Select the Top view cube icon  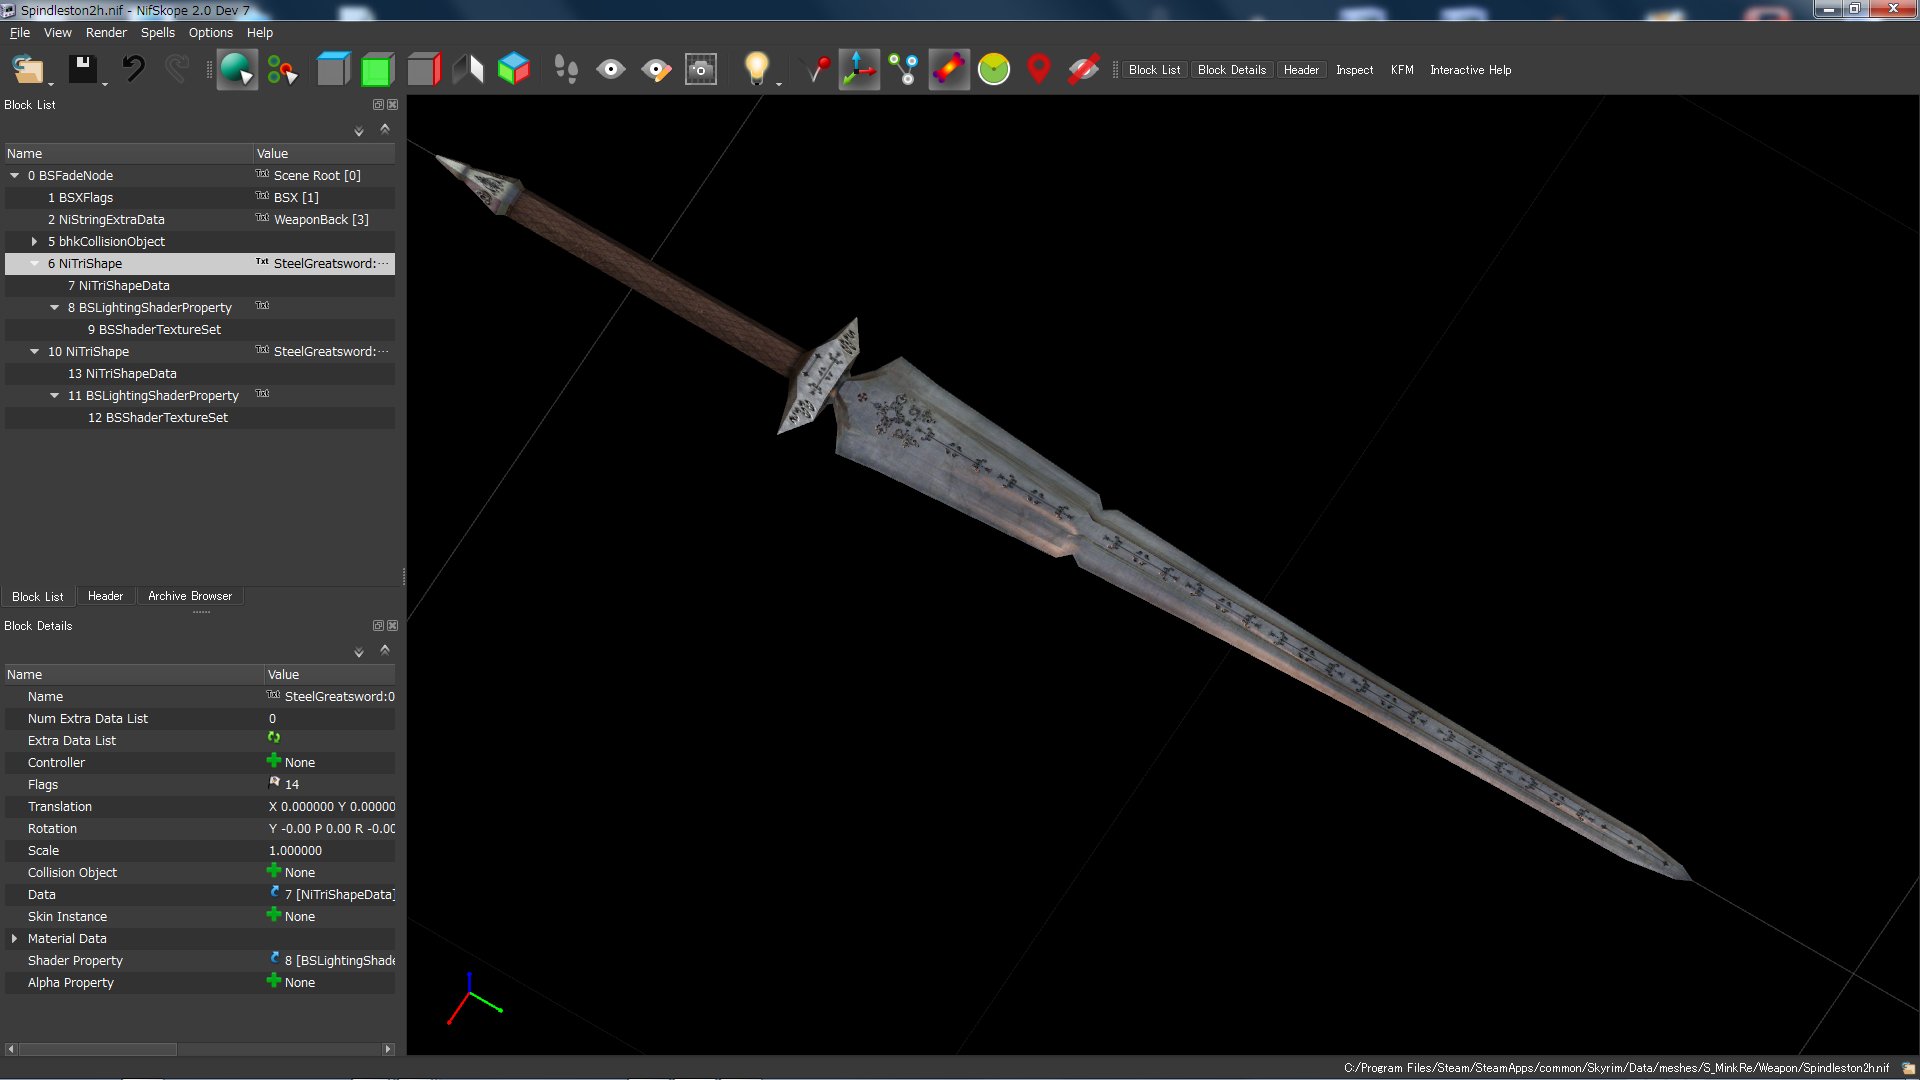click(333, 69)
